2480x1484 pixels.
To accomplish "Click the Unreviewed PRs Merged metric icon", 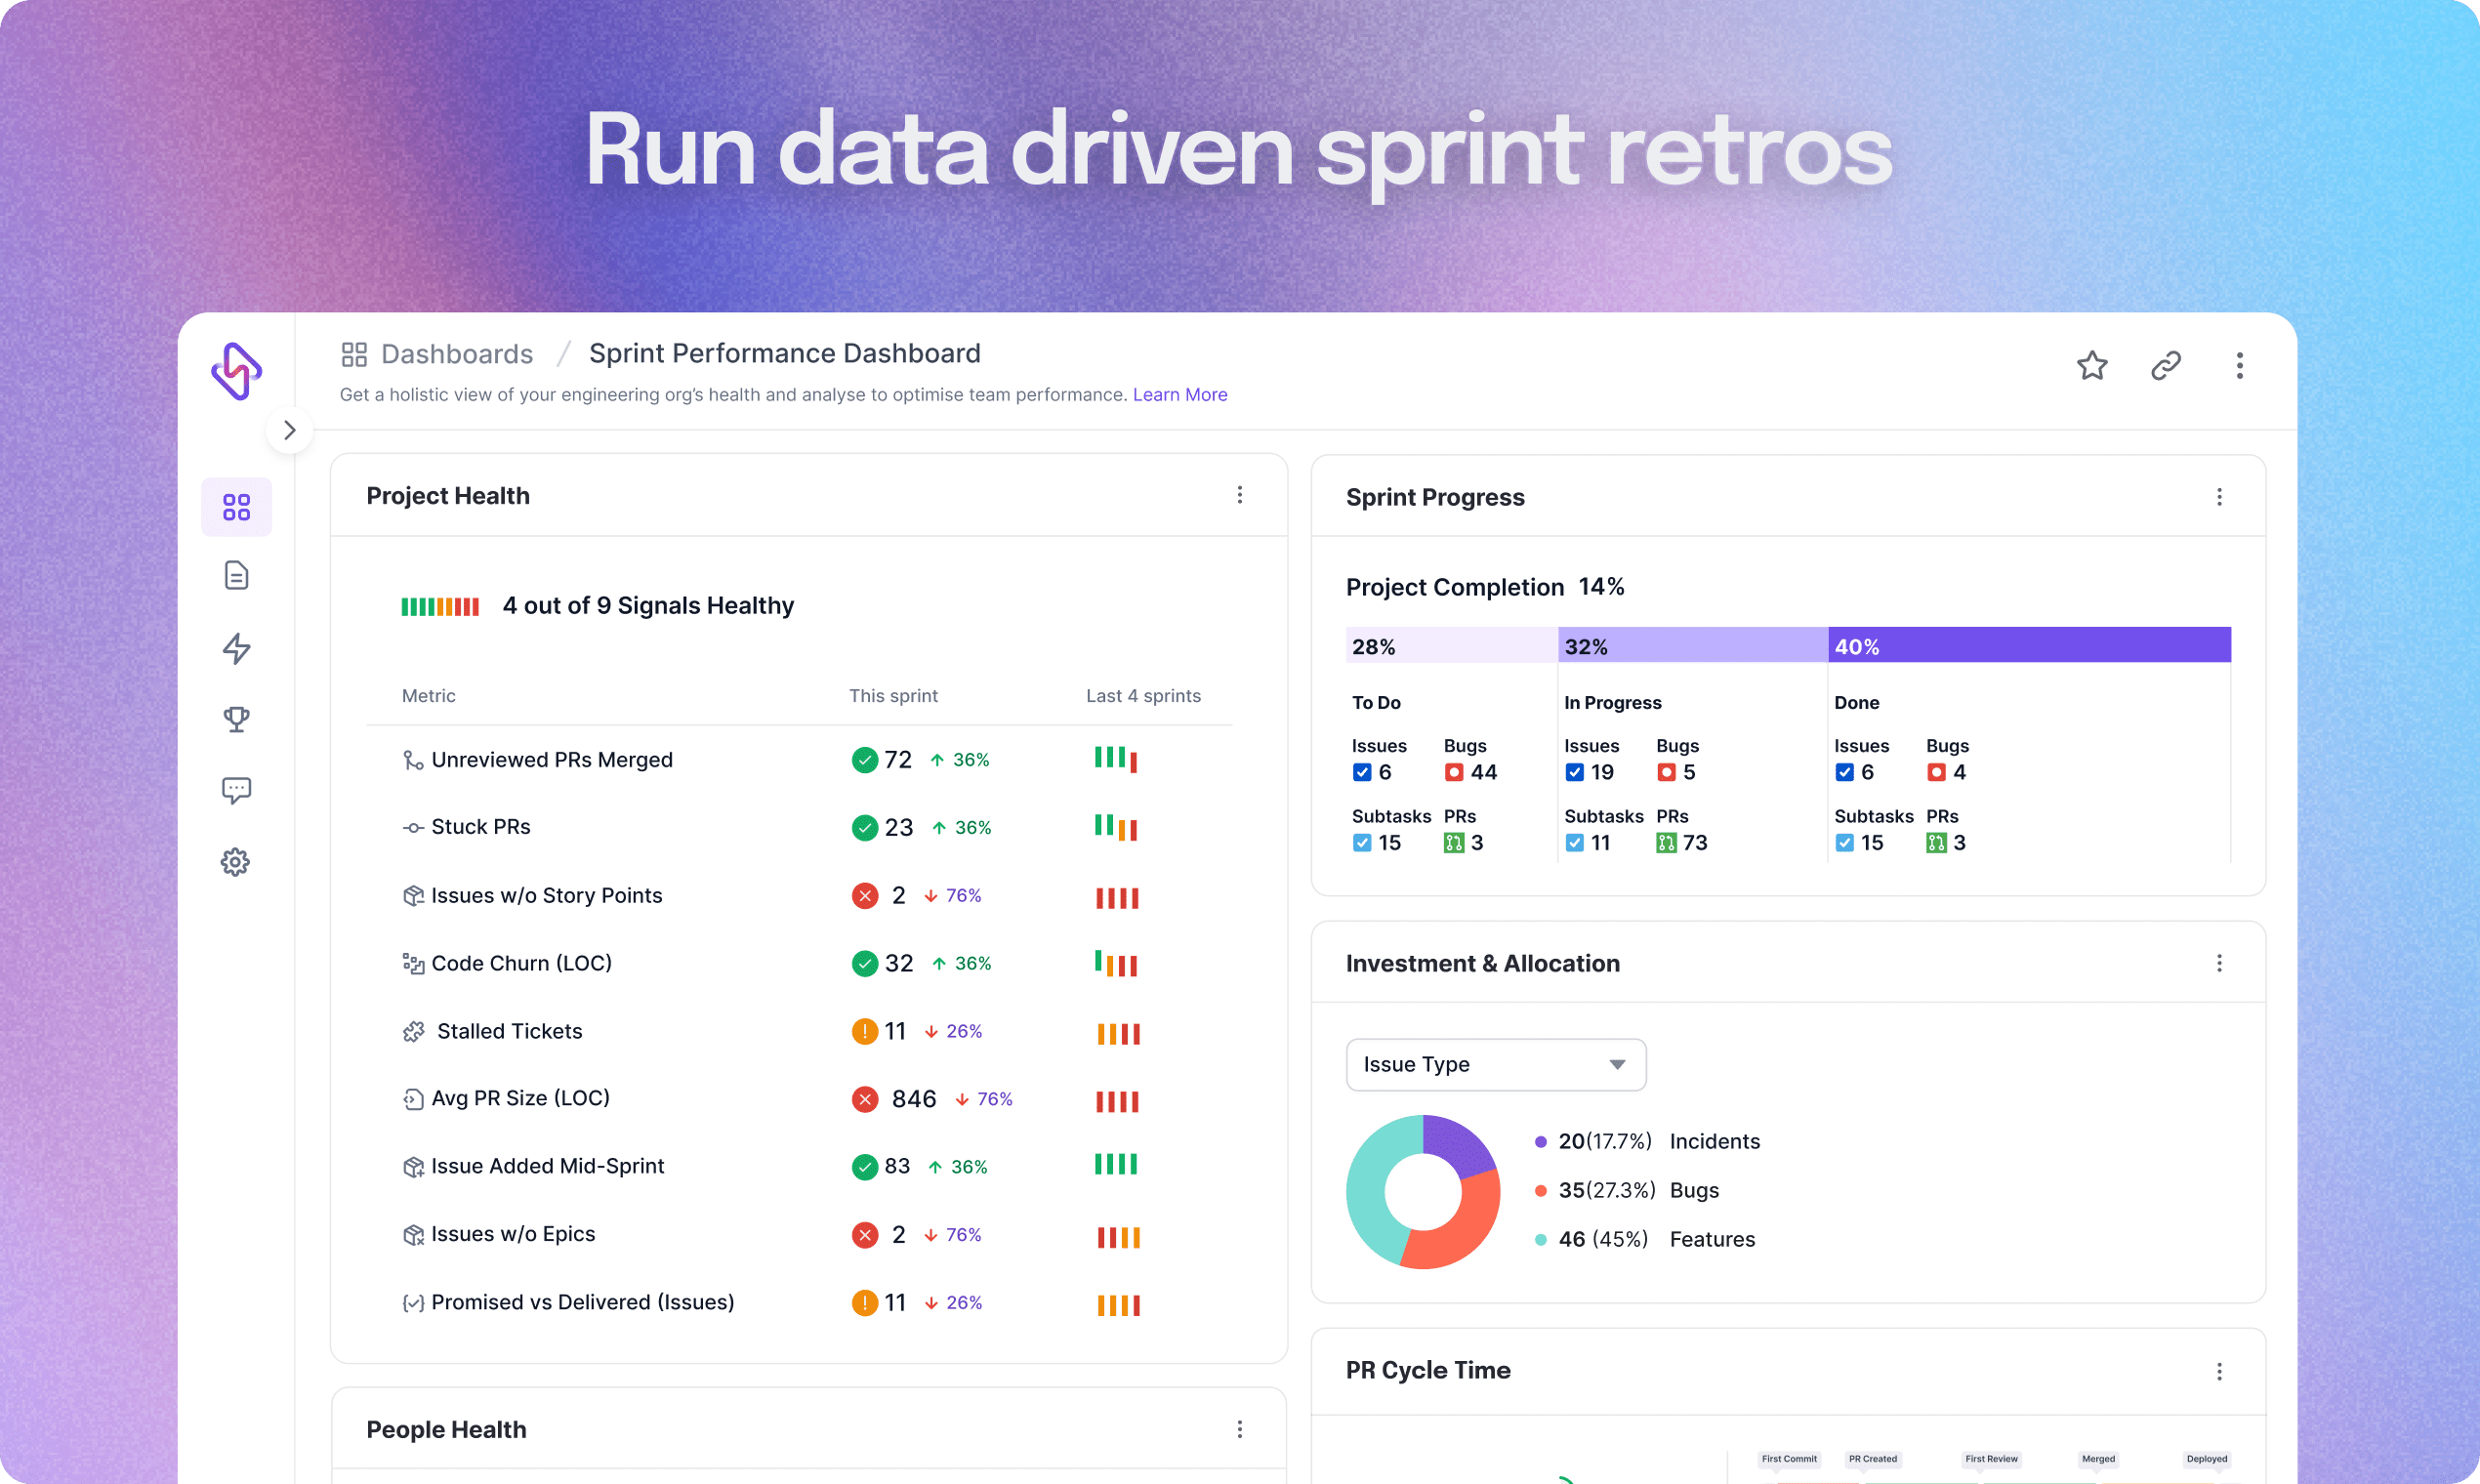I will click(x=413, y=760).
